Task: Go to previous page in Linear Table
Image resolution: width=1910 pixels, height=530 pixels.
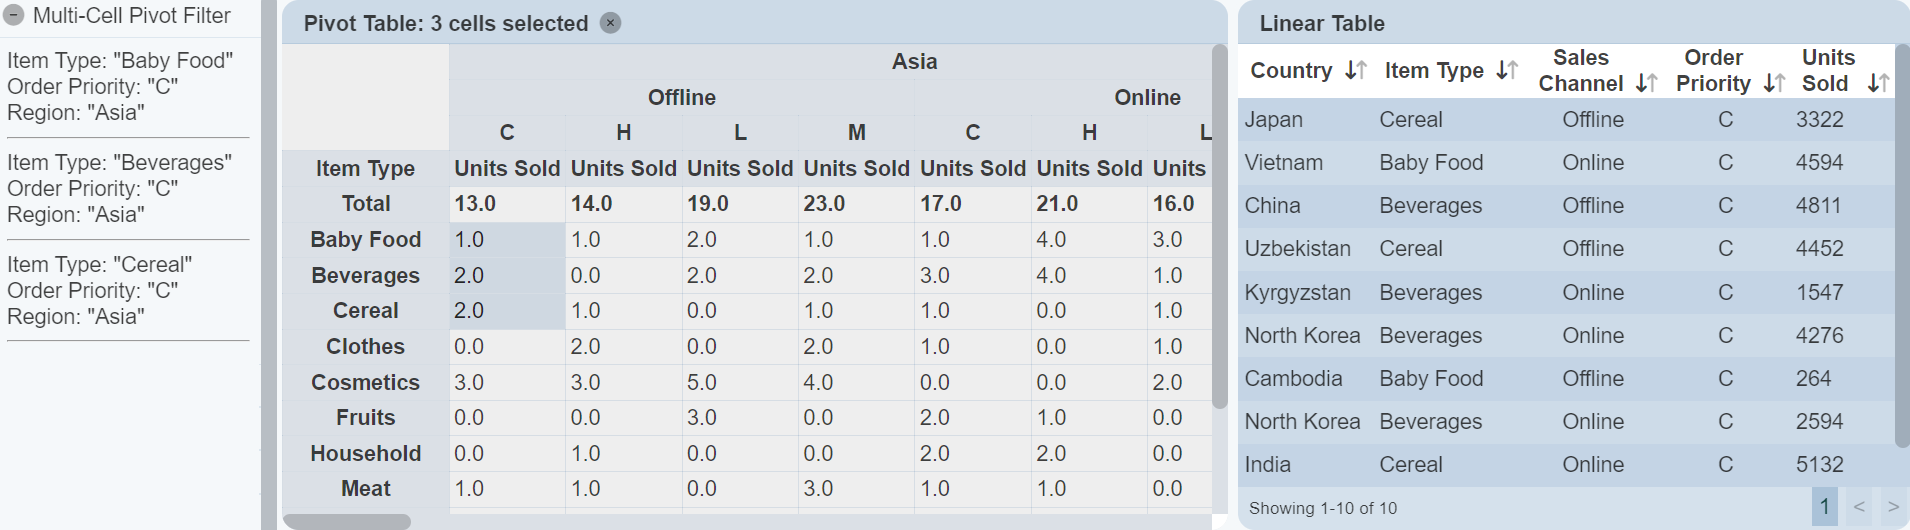Action: click(1858, 507)
